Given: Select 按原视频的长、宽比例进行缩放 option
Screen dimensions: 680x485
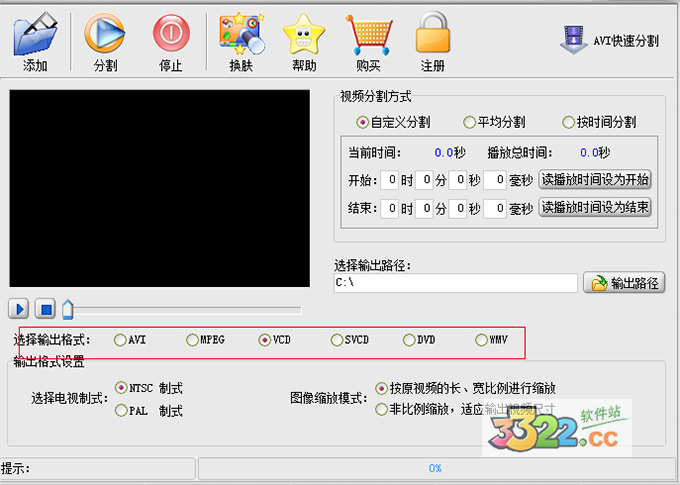Looking at the screenshot, I should 466,388.
